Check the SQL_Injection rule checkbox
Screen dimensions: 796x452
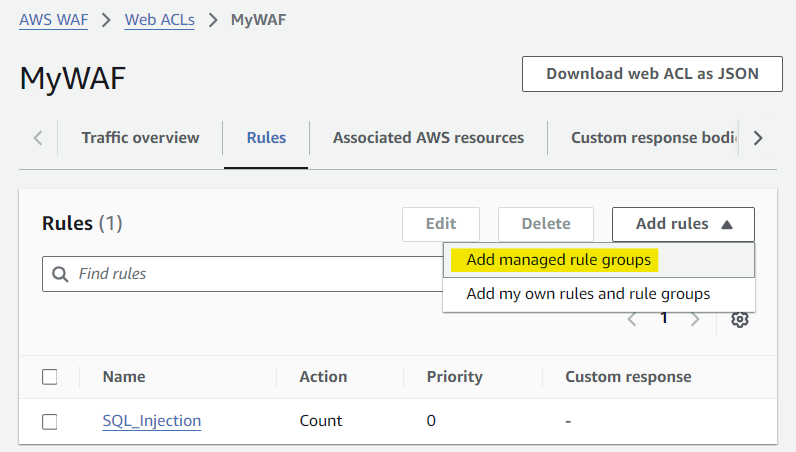[50, 421]
